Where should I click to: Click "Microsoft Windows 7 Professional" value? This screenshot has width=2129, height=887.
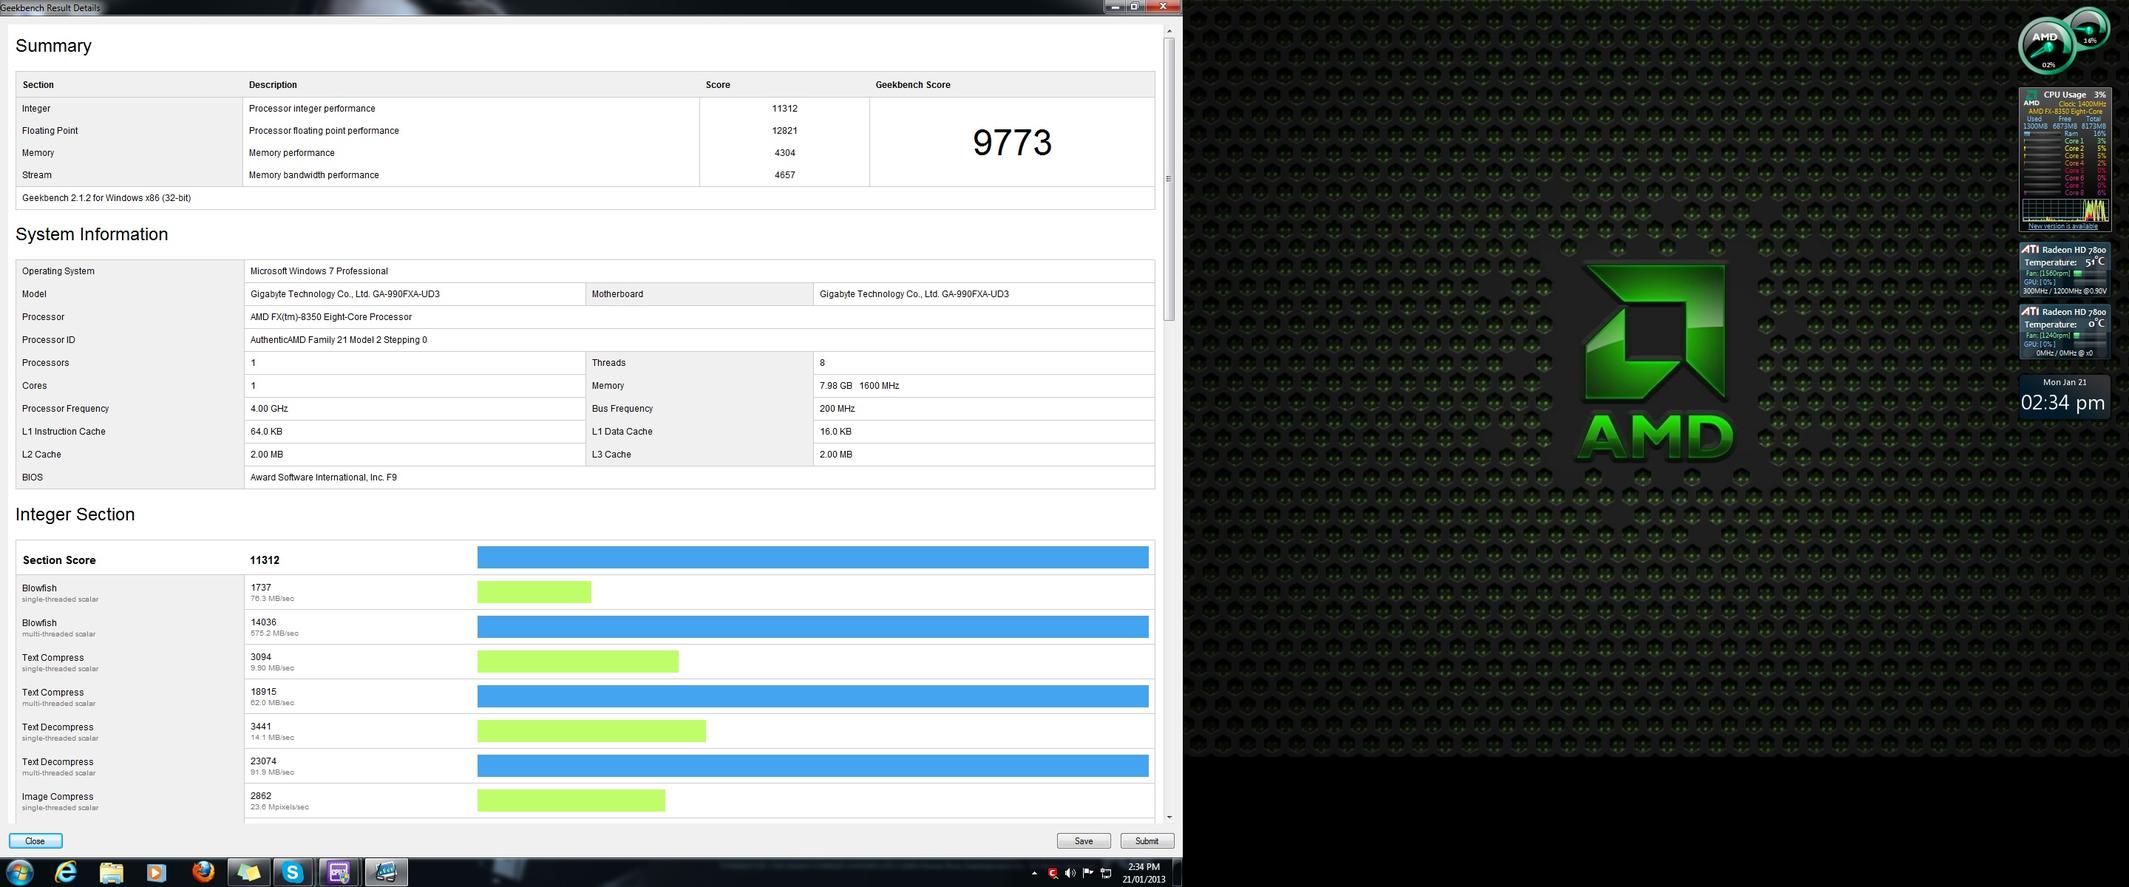point(319,271)
